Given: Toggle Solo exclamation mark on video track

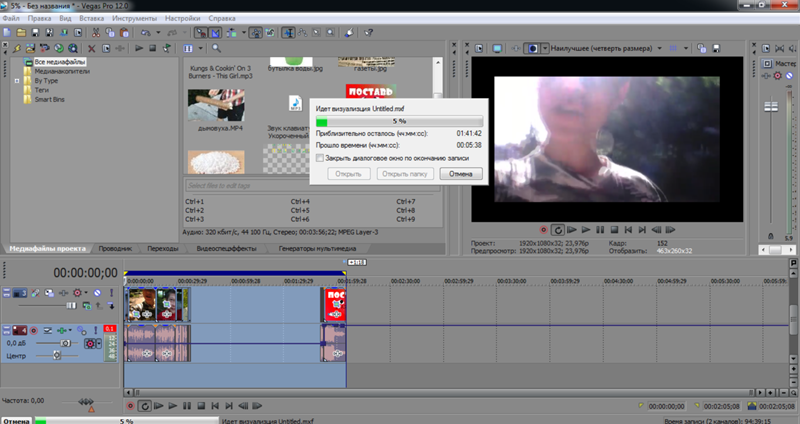Looking at the screenshot, I should tap(111, 293).
